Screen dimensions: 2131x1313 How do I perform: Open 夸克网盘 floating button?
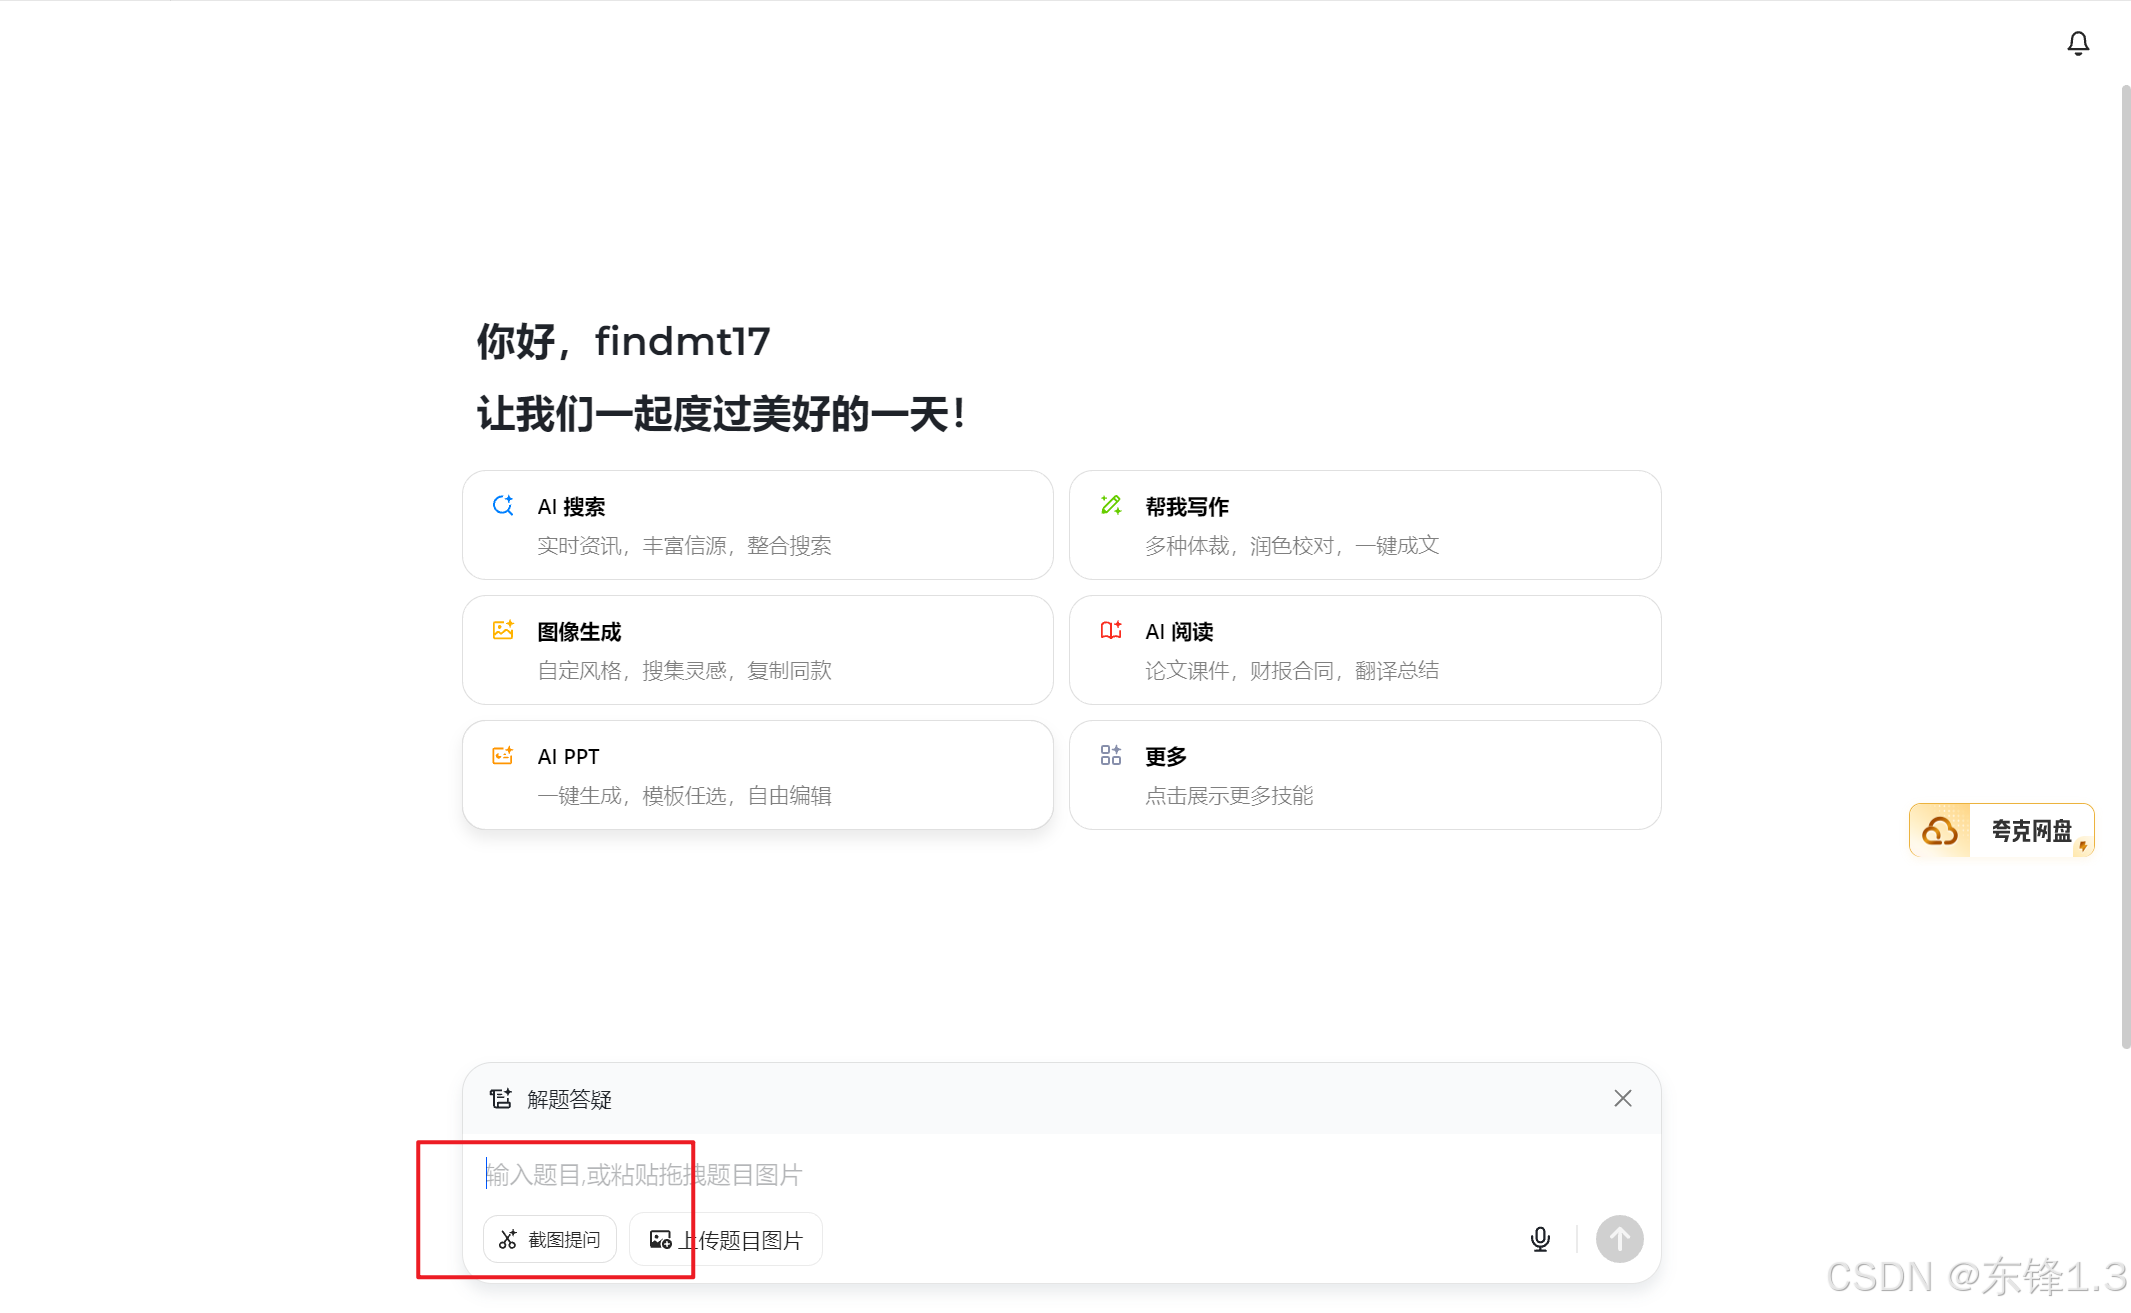pos(2029,830)
